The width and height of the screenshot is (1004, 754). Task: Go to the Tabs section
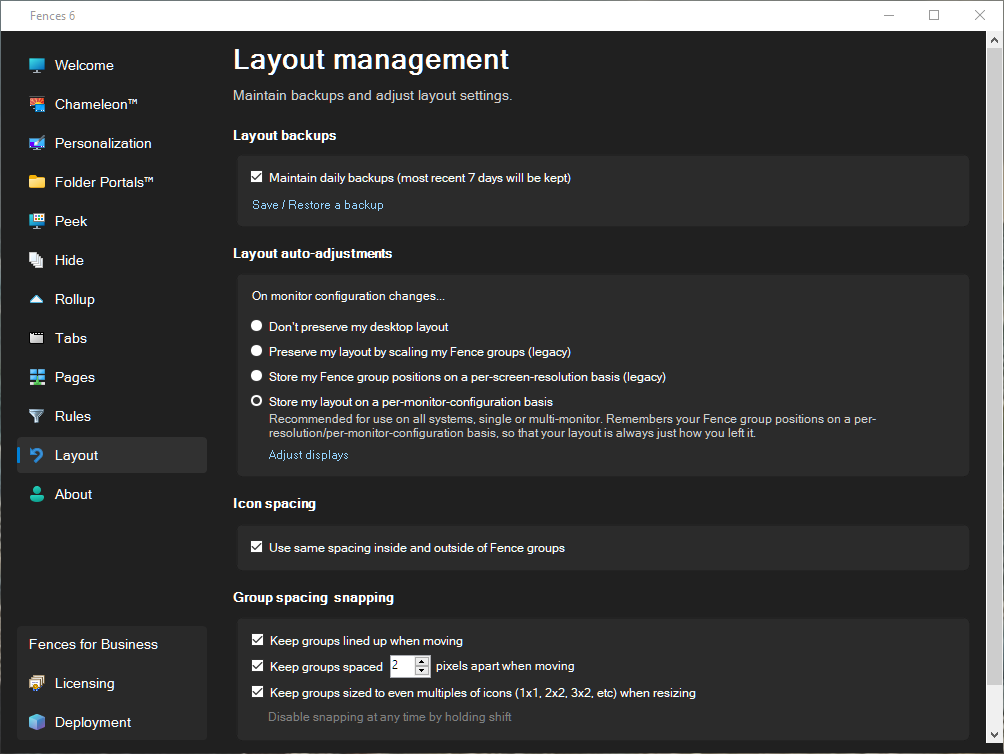(71, 338)
